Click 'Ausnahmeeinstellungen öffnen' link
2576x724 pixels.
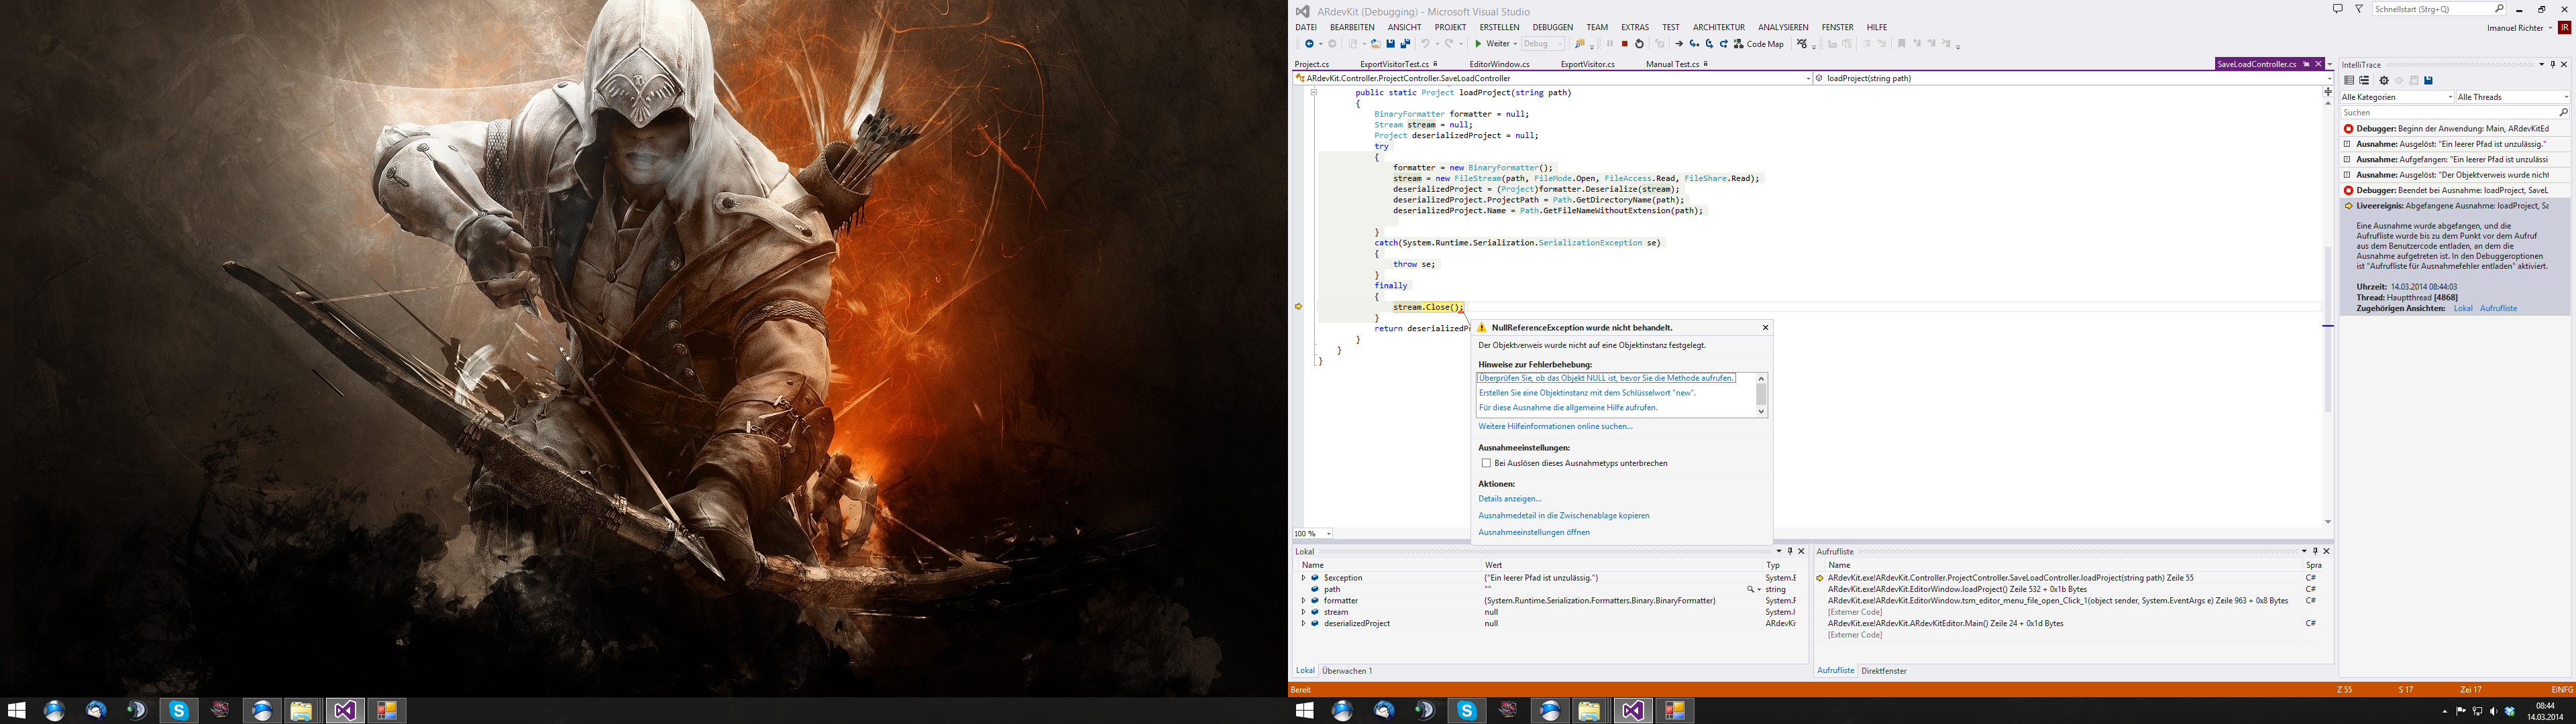1534,533
